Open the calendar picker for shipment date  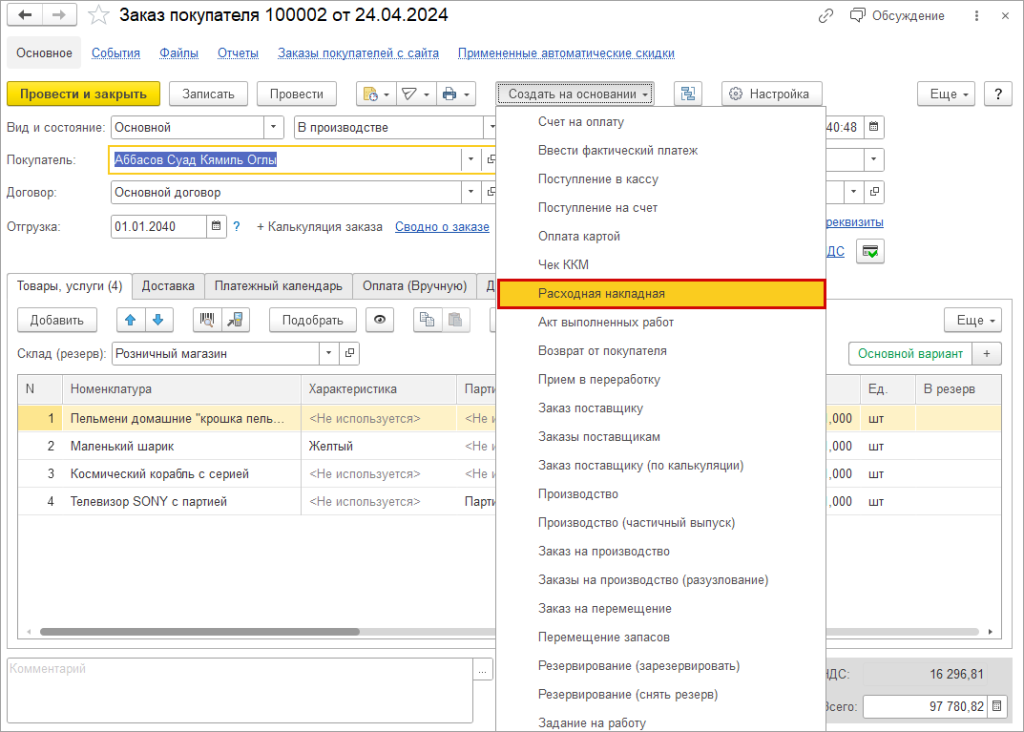(217, 227)
